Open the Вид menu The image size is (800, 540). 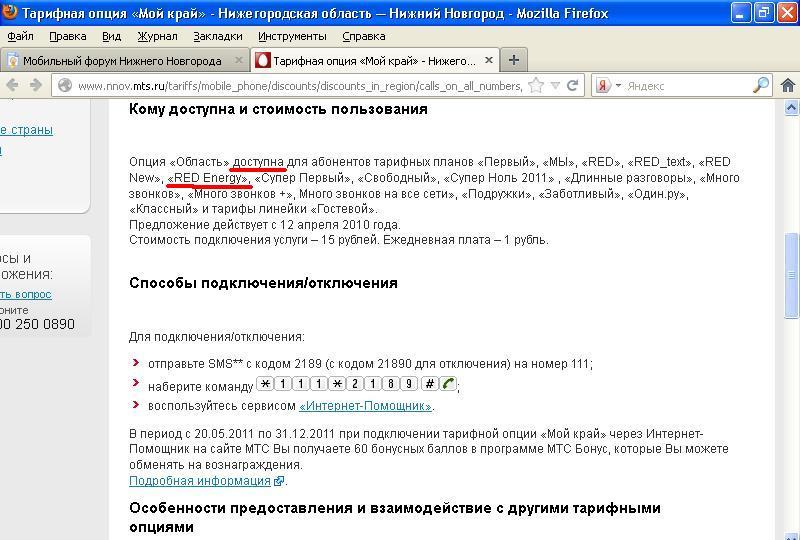[x=111, y=36]
